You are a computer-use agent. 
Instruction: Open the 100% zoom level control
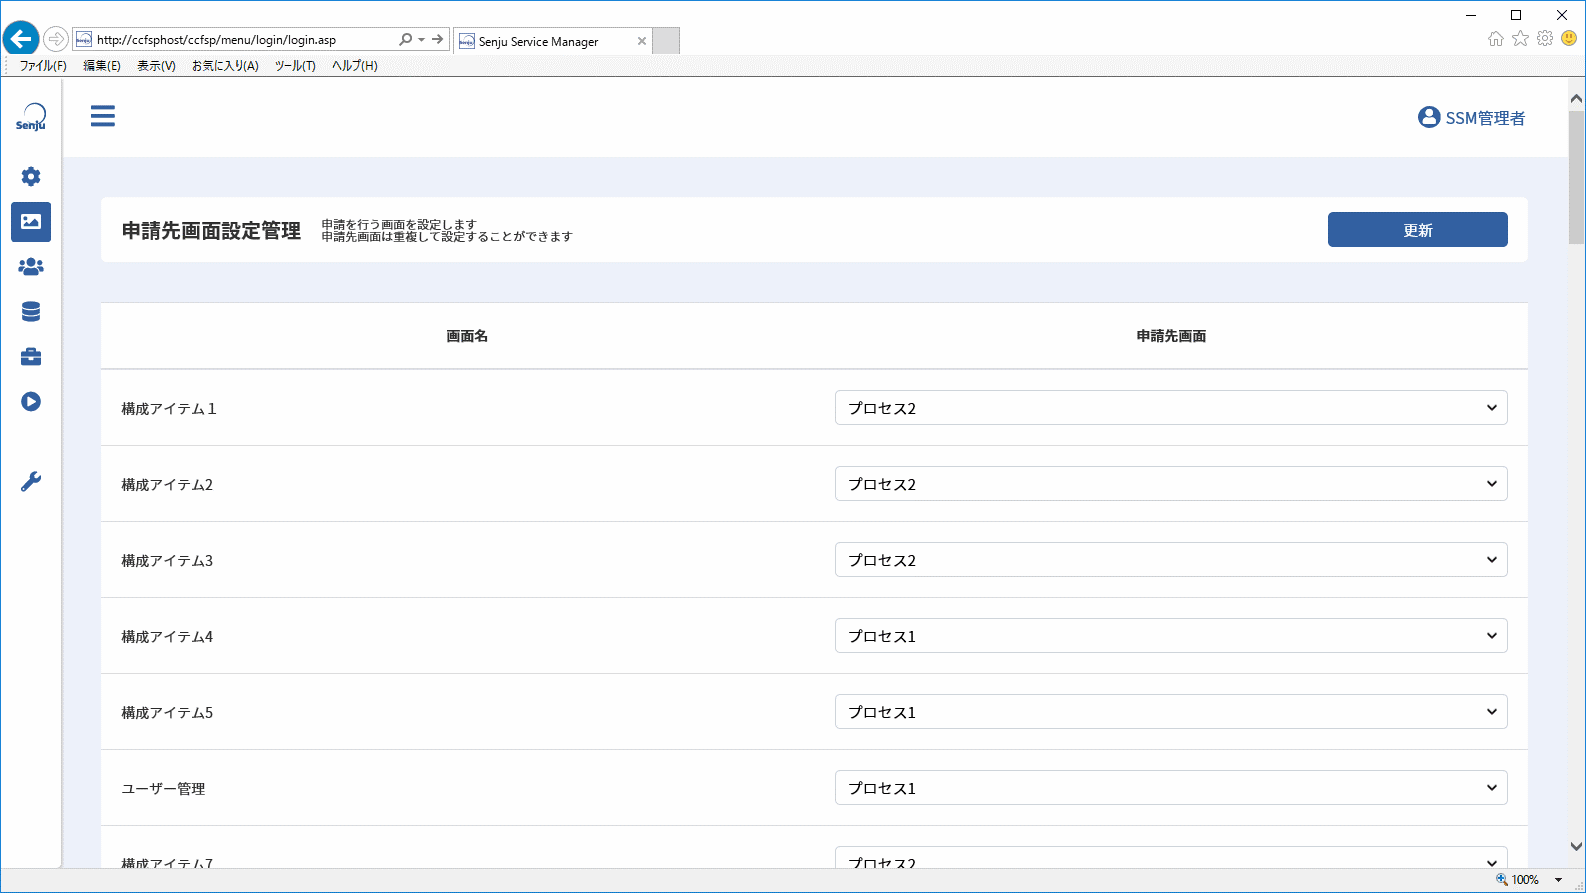1530,880
